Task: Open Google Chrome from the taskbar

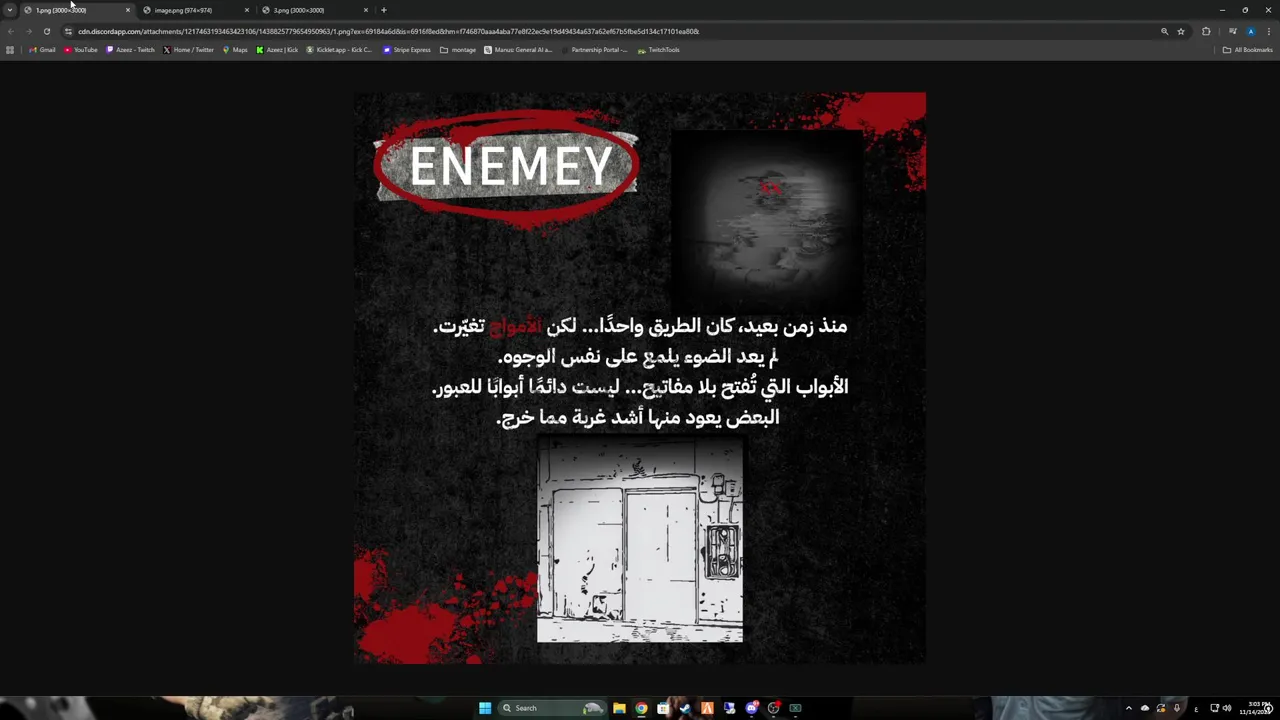Action: 641,708
